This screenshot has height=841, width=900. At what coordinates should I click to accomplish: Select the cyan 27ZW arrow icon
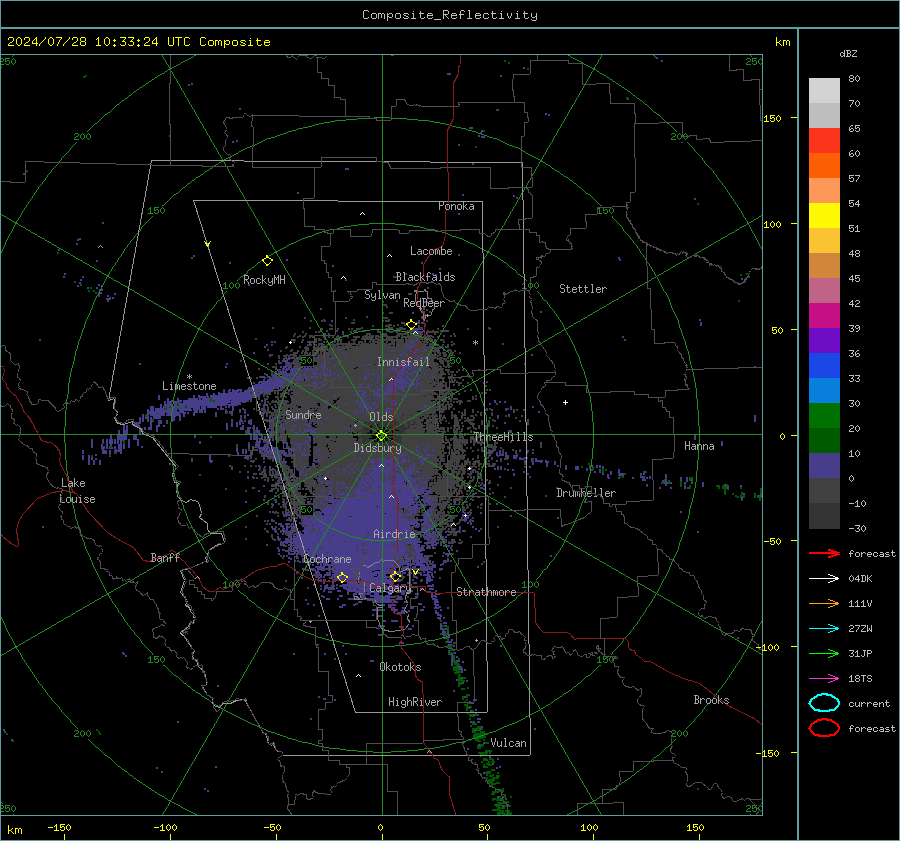point(824,629)
